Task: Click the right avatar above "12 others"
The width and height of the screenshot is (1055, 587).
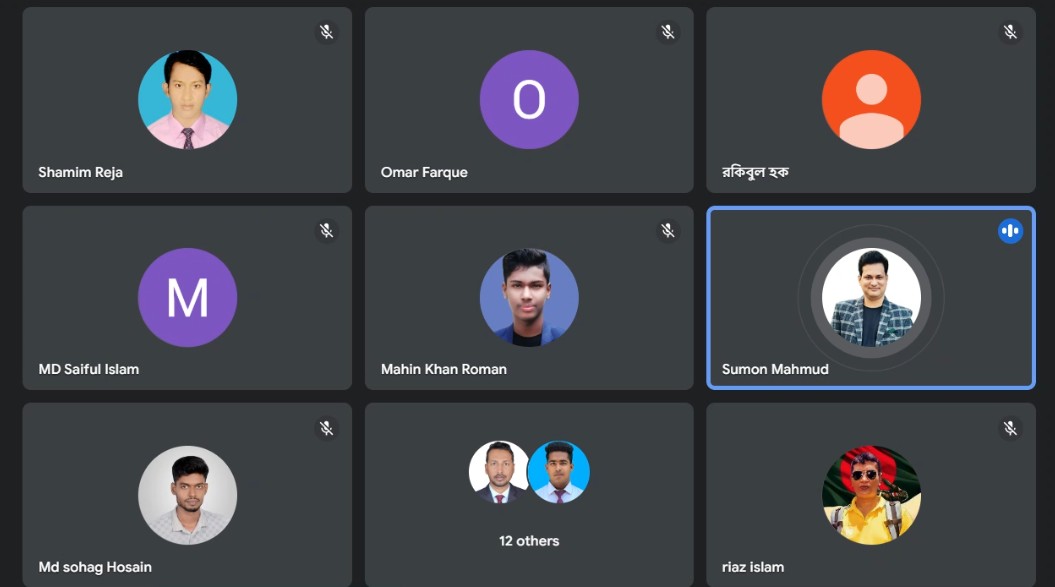Action: click(x=559, y=472)
